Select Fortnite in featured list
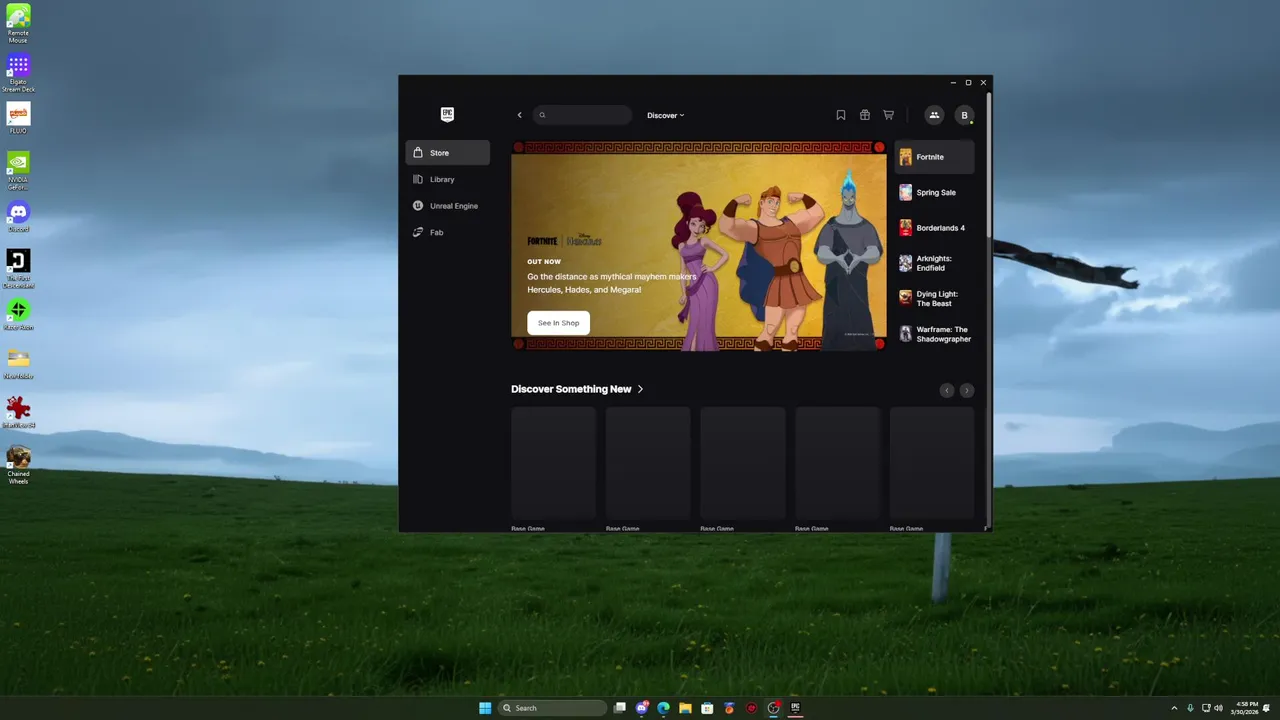Screen dimensions: 1280x720 pyautogui.click(x=934, y=157)
